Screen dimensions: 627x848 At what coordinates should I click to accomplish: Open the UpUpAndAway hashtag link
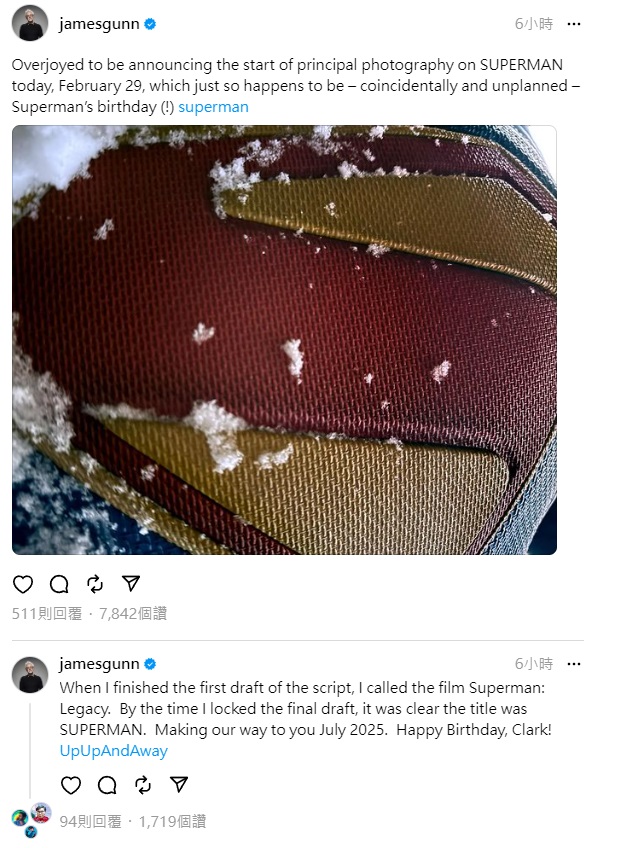pos(114,751)
